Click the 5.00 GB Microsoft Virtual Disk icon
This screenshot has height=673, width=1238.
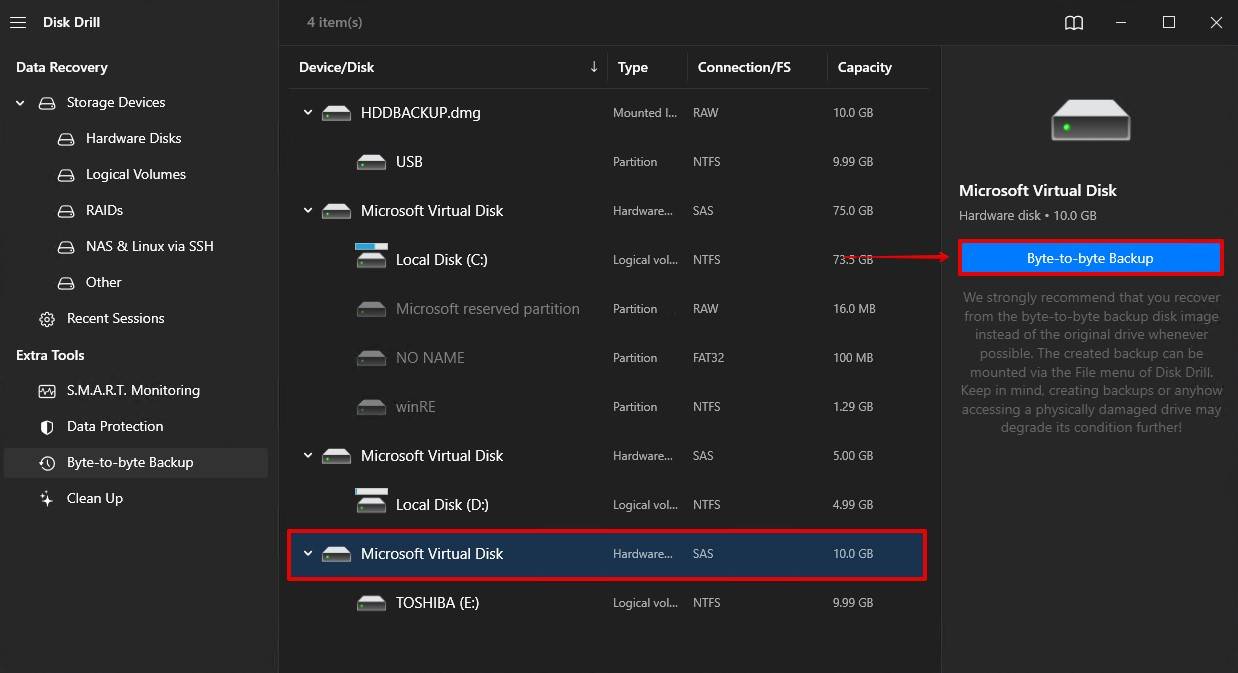[336, 456]
